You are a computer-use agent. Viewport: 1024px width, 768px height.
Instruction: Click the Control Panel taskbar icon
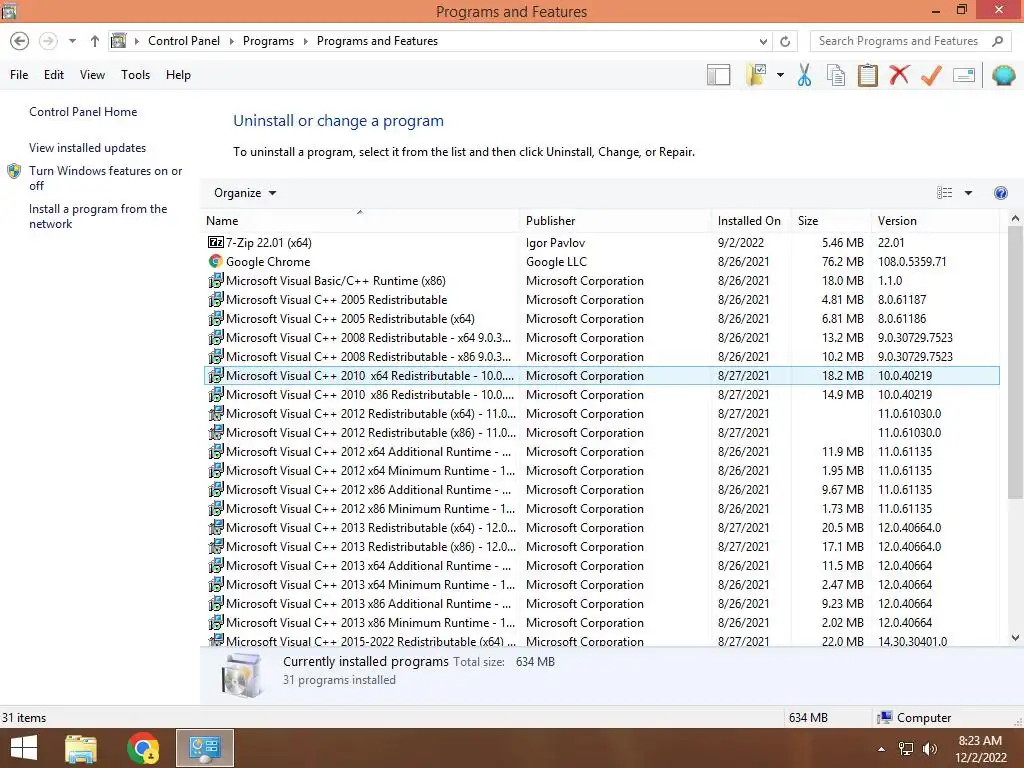[x=204, y=748]
